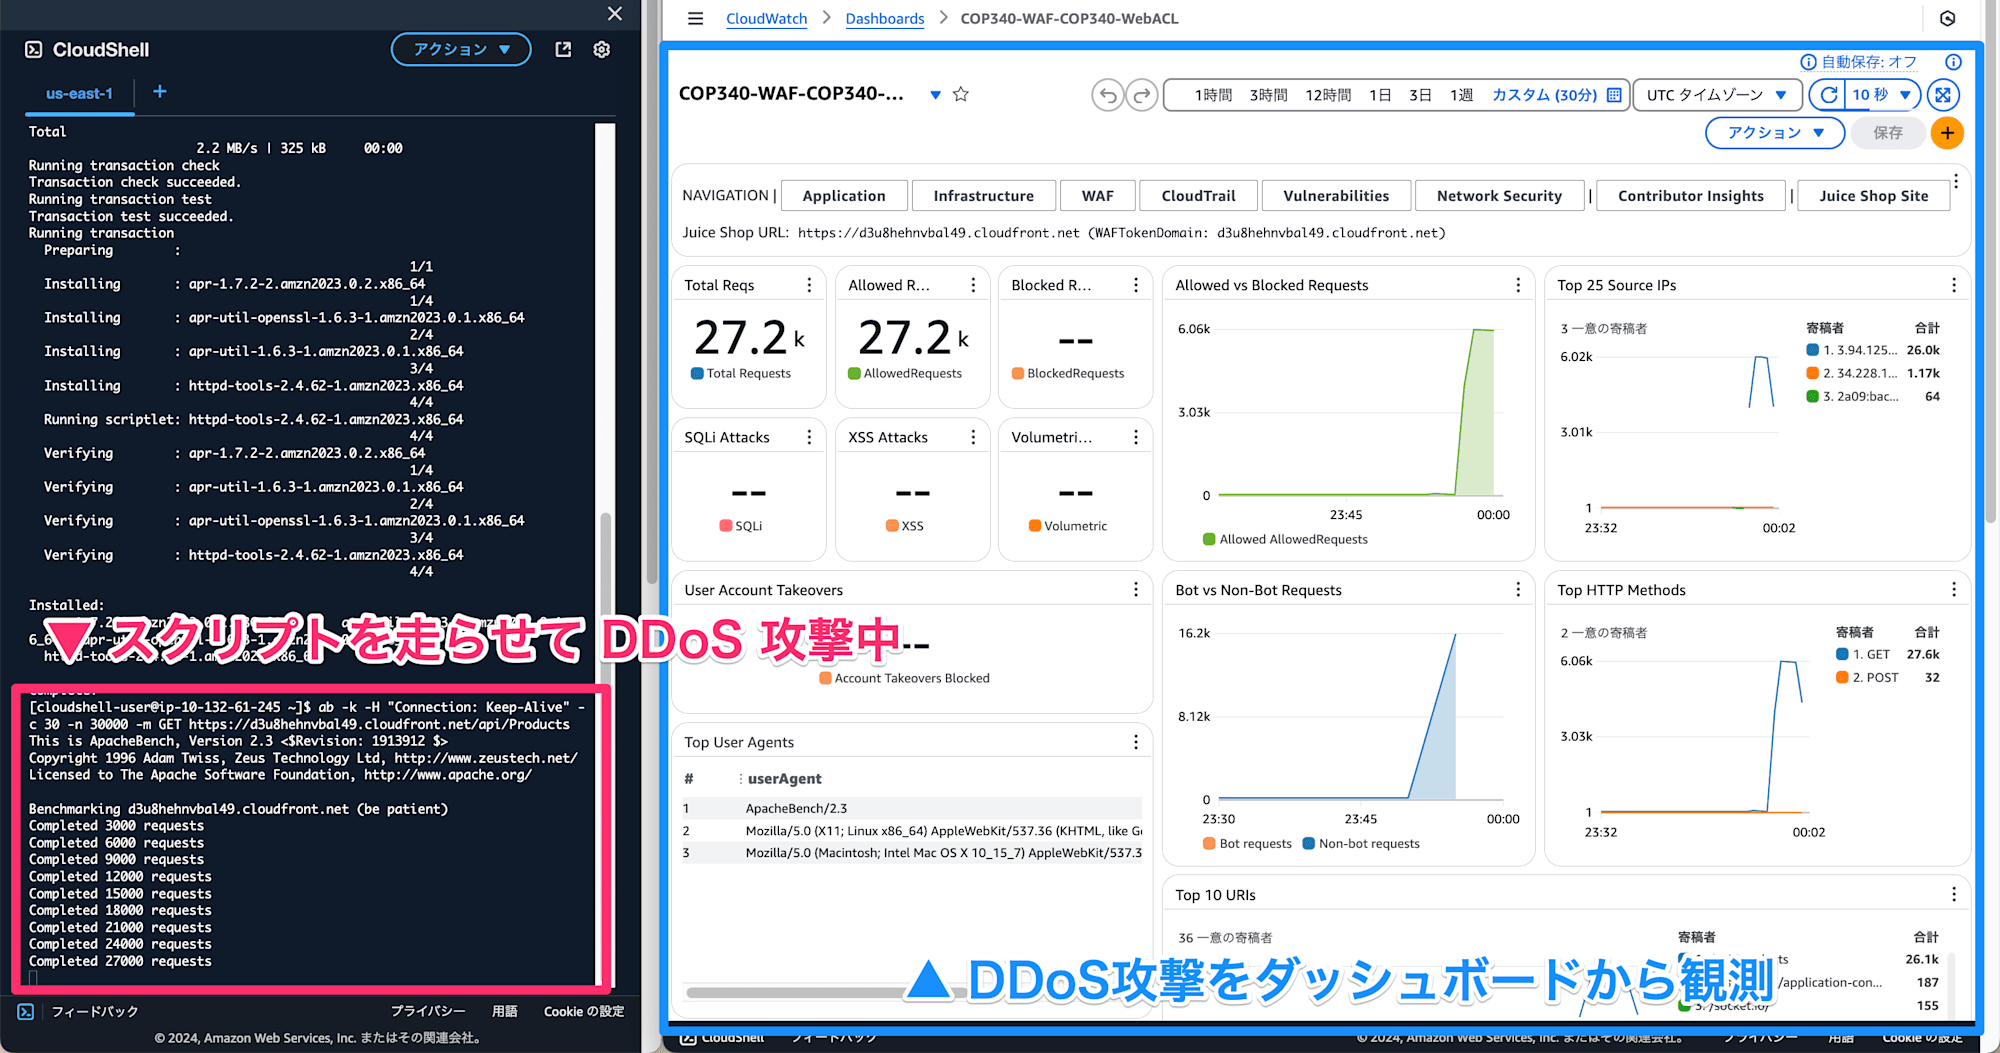Image resolution: width=2000 pixels, height=1053 pixels.
Task: Go to the Dashboards breadcrumb
Action: [x=884, y=18]
